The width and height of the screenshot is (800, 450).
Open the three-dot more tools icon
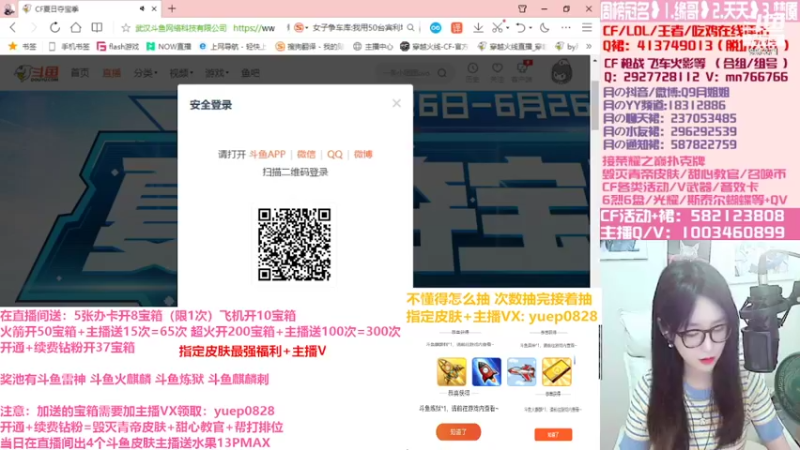click(566, 28)
